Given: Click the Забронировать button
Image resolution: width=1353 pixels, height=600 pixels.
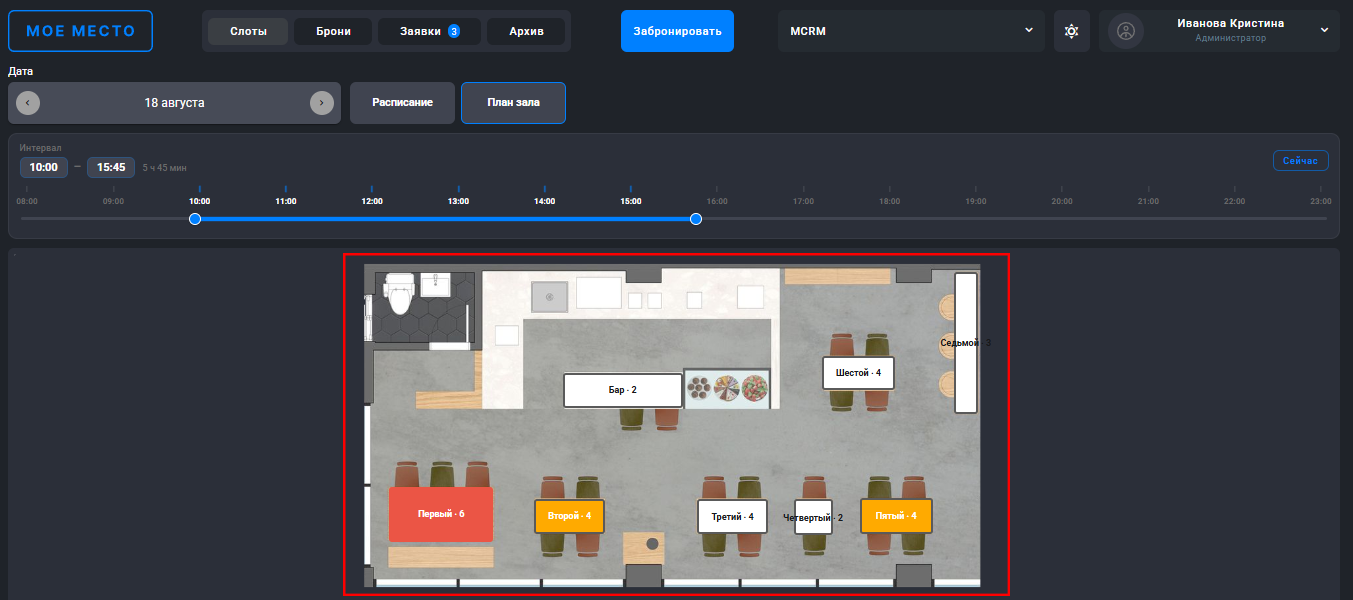Looking at the screenshot, I should 677,31.
